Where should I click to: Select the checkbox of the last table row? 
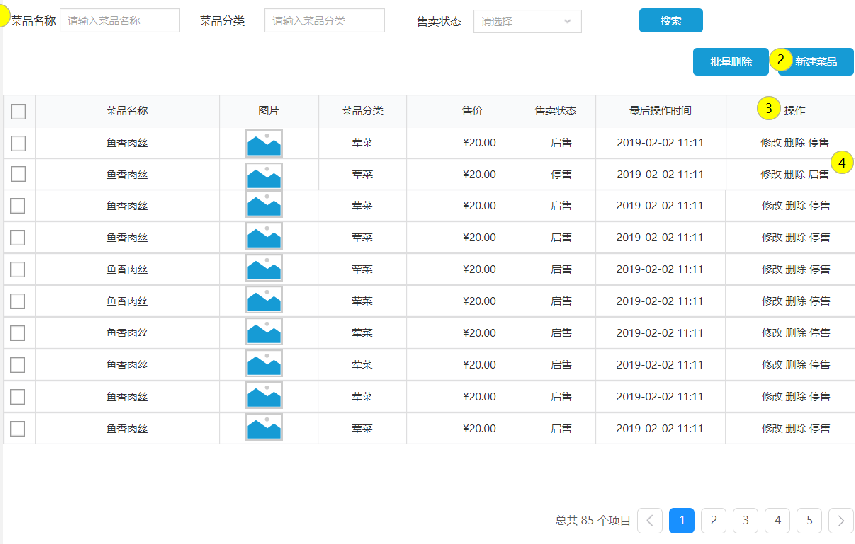click(x=18, y=428)
